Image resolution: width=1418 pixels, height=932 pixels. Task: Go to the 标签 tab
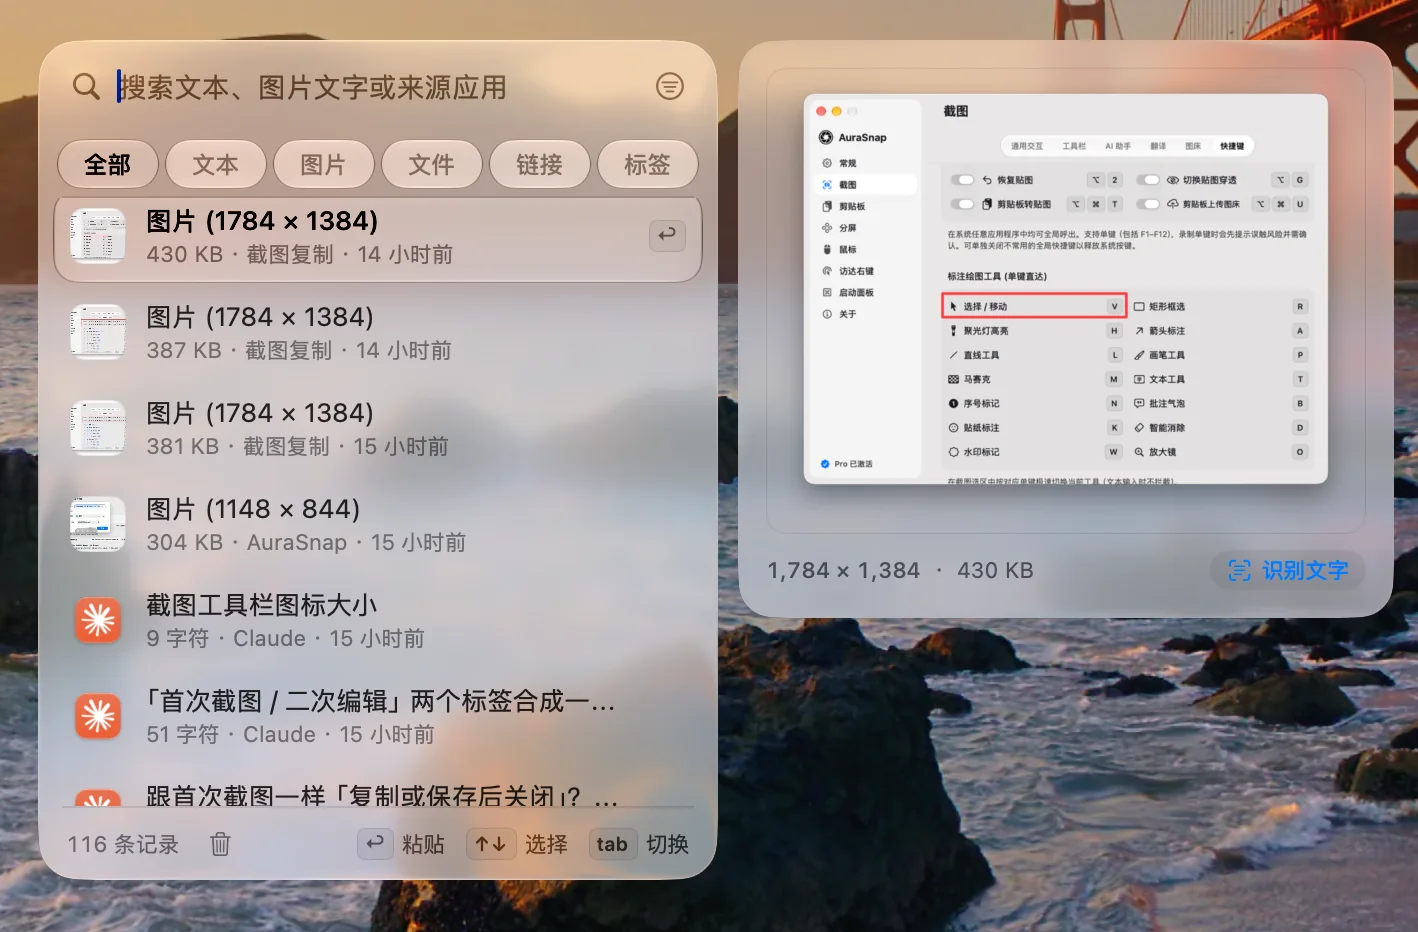coord(648,165)
